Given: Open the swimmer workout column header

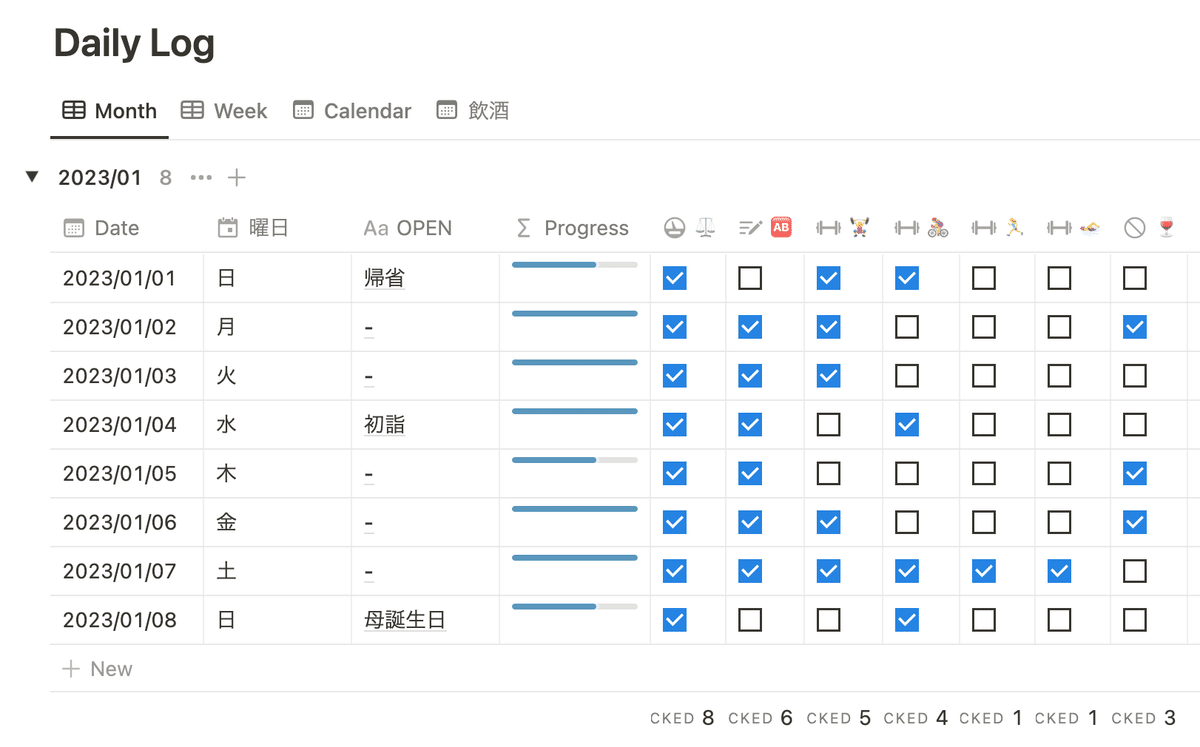Looking at the screenshot, I should click(x=1073, y=228).
